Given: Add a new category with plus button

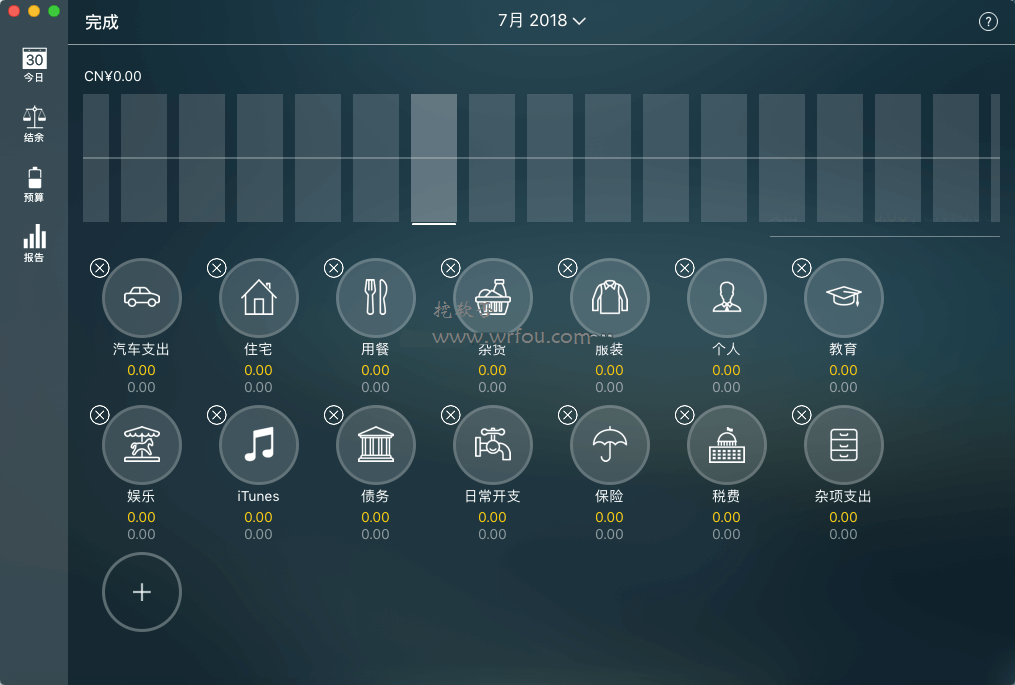Looking at the screenshot, I should coord(141,592).
